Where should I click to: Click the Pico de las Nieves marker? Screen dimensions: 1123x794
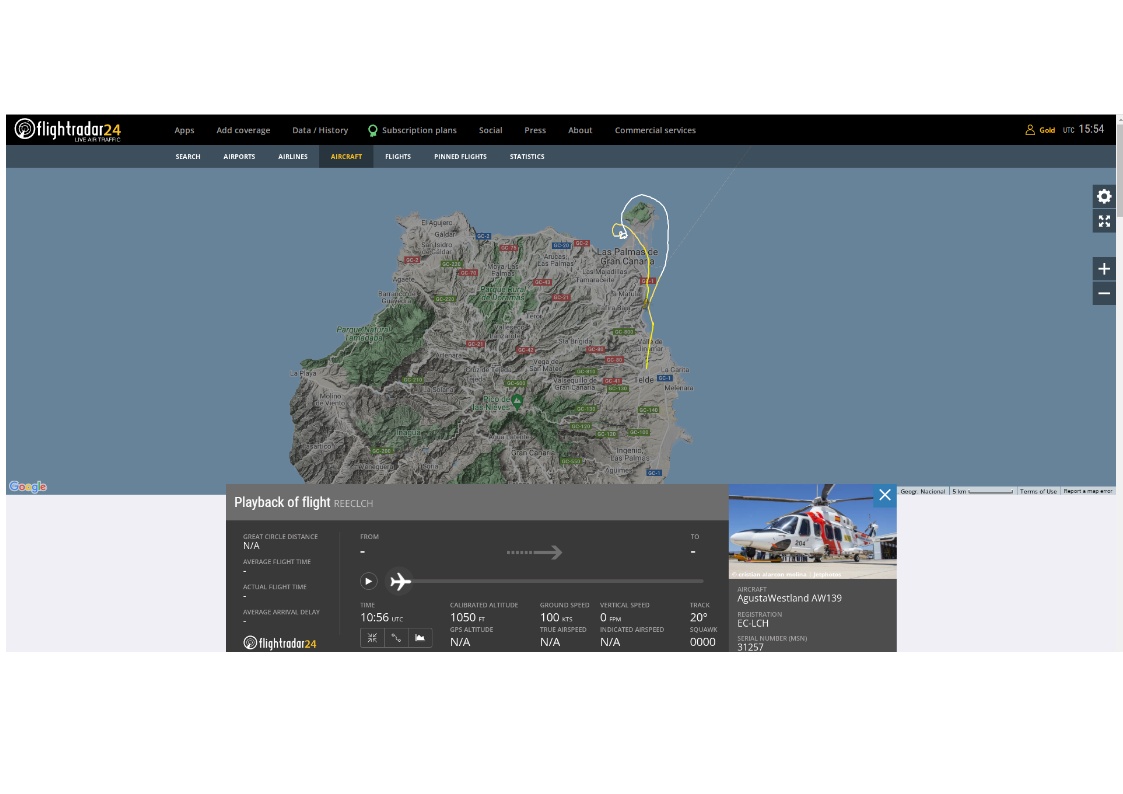click(x=516, y=402)
